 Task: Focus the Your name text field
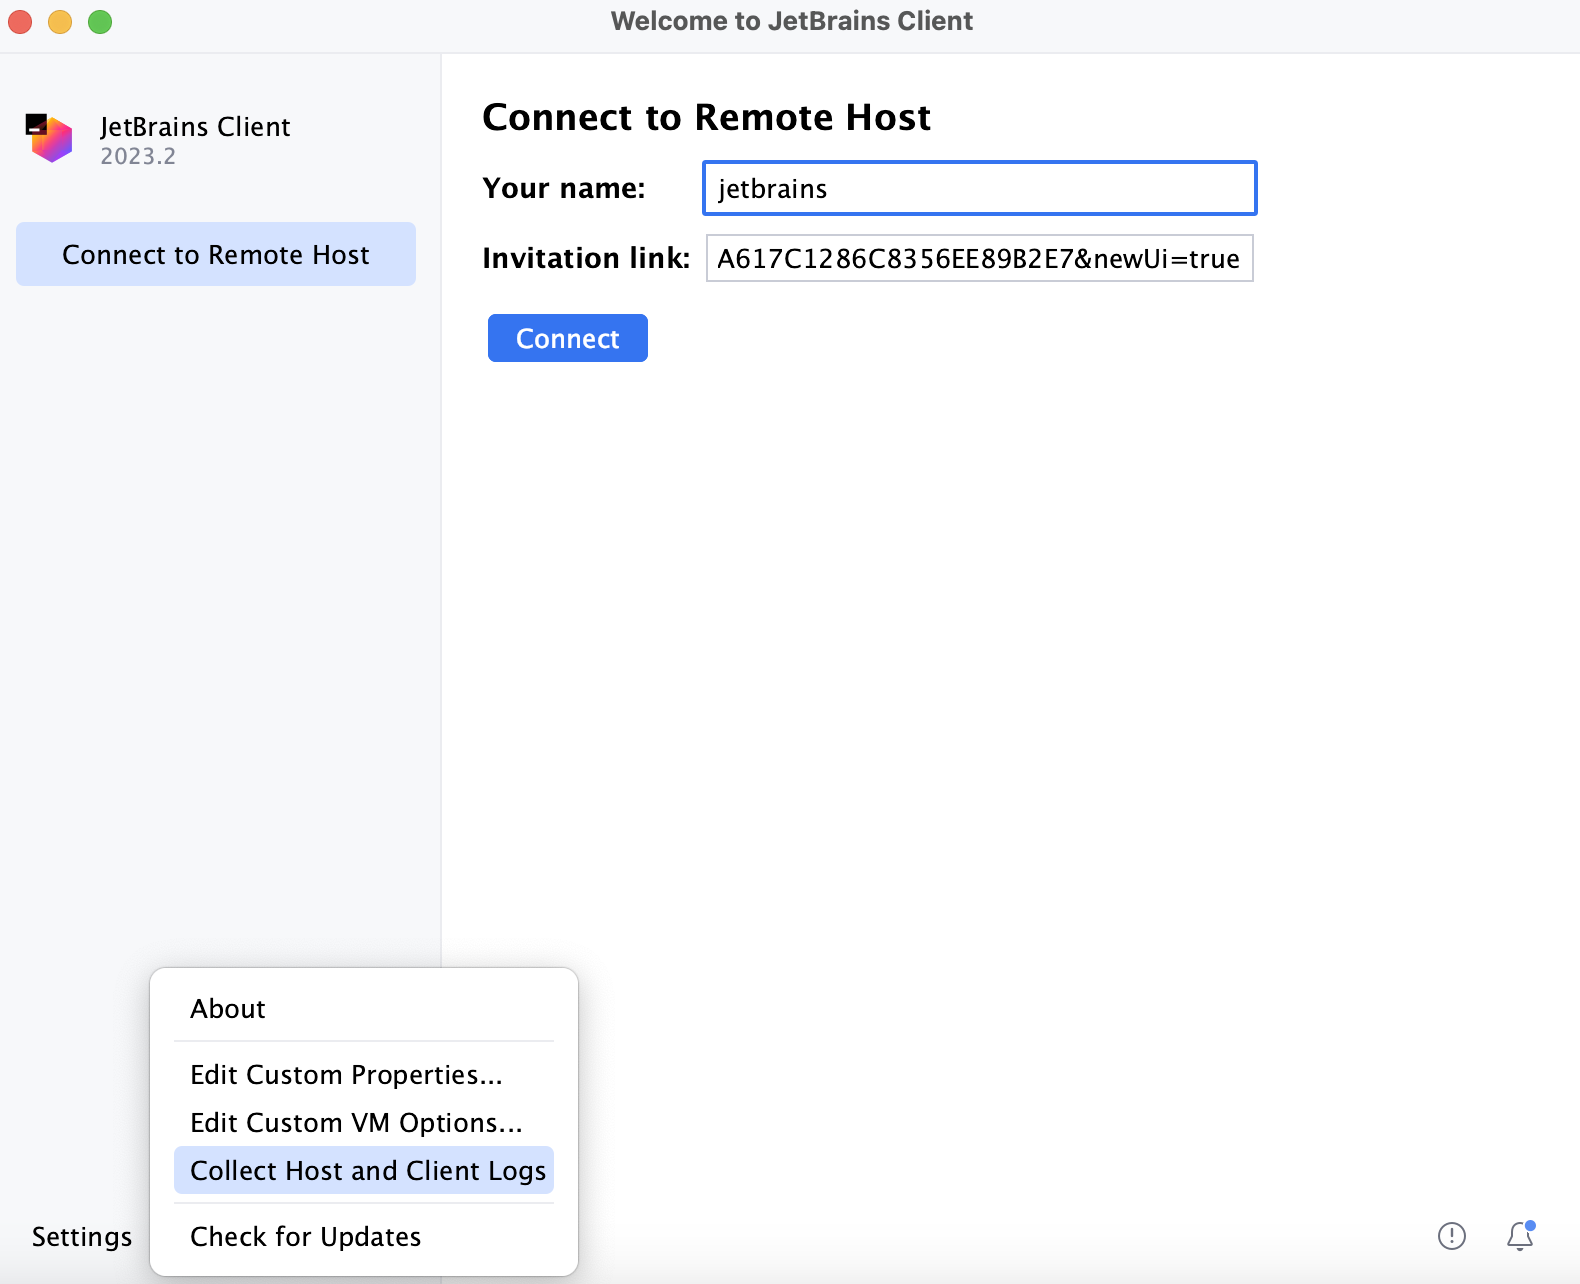pos(979,188)
